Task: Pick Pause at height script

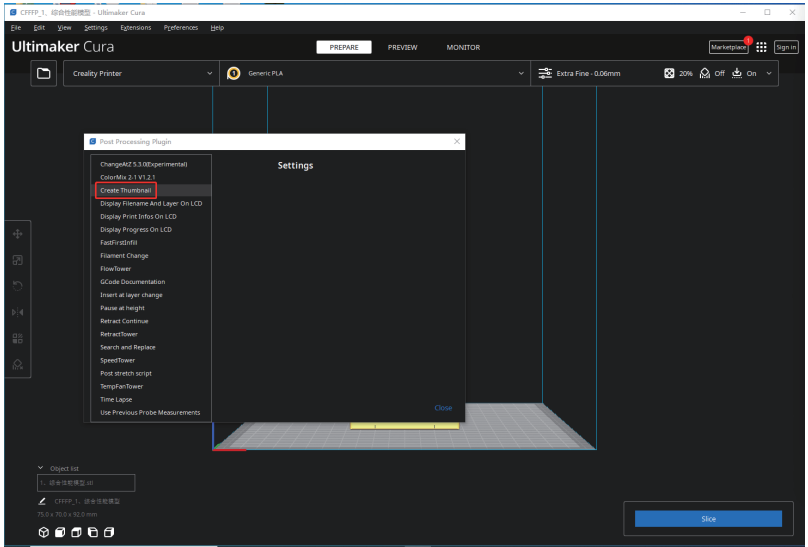Action: pyautogui.click(x=122, y=308)
